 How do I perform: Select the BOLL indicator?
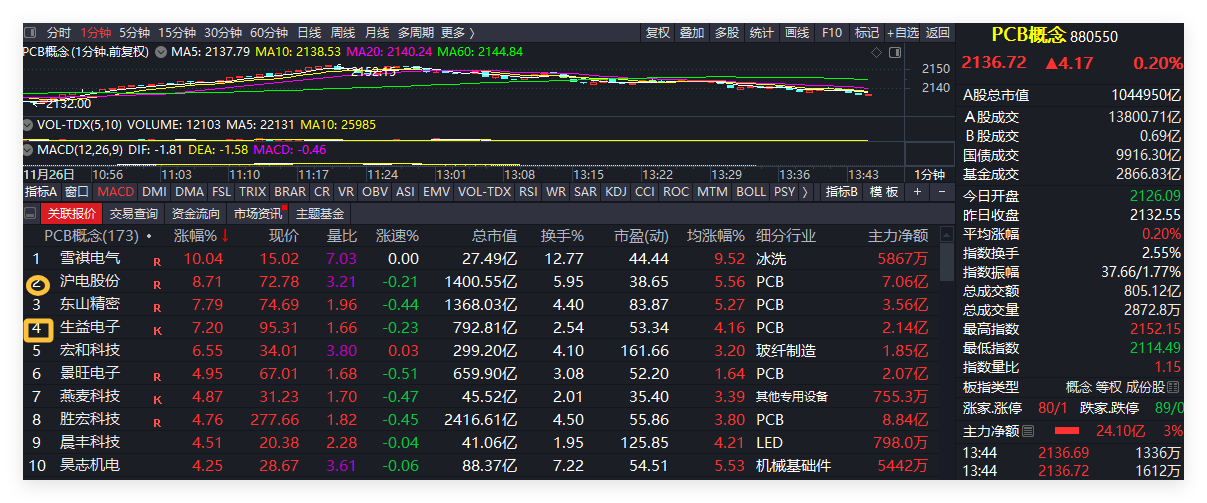tap(751, 191)
